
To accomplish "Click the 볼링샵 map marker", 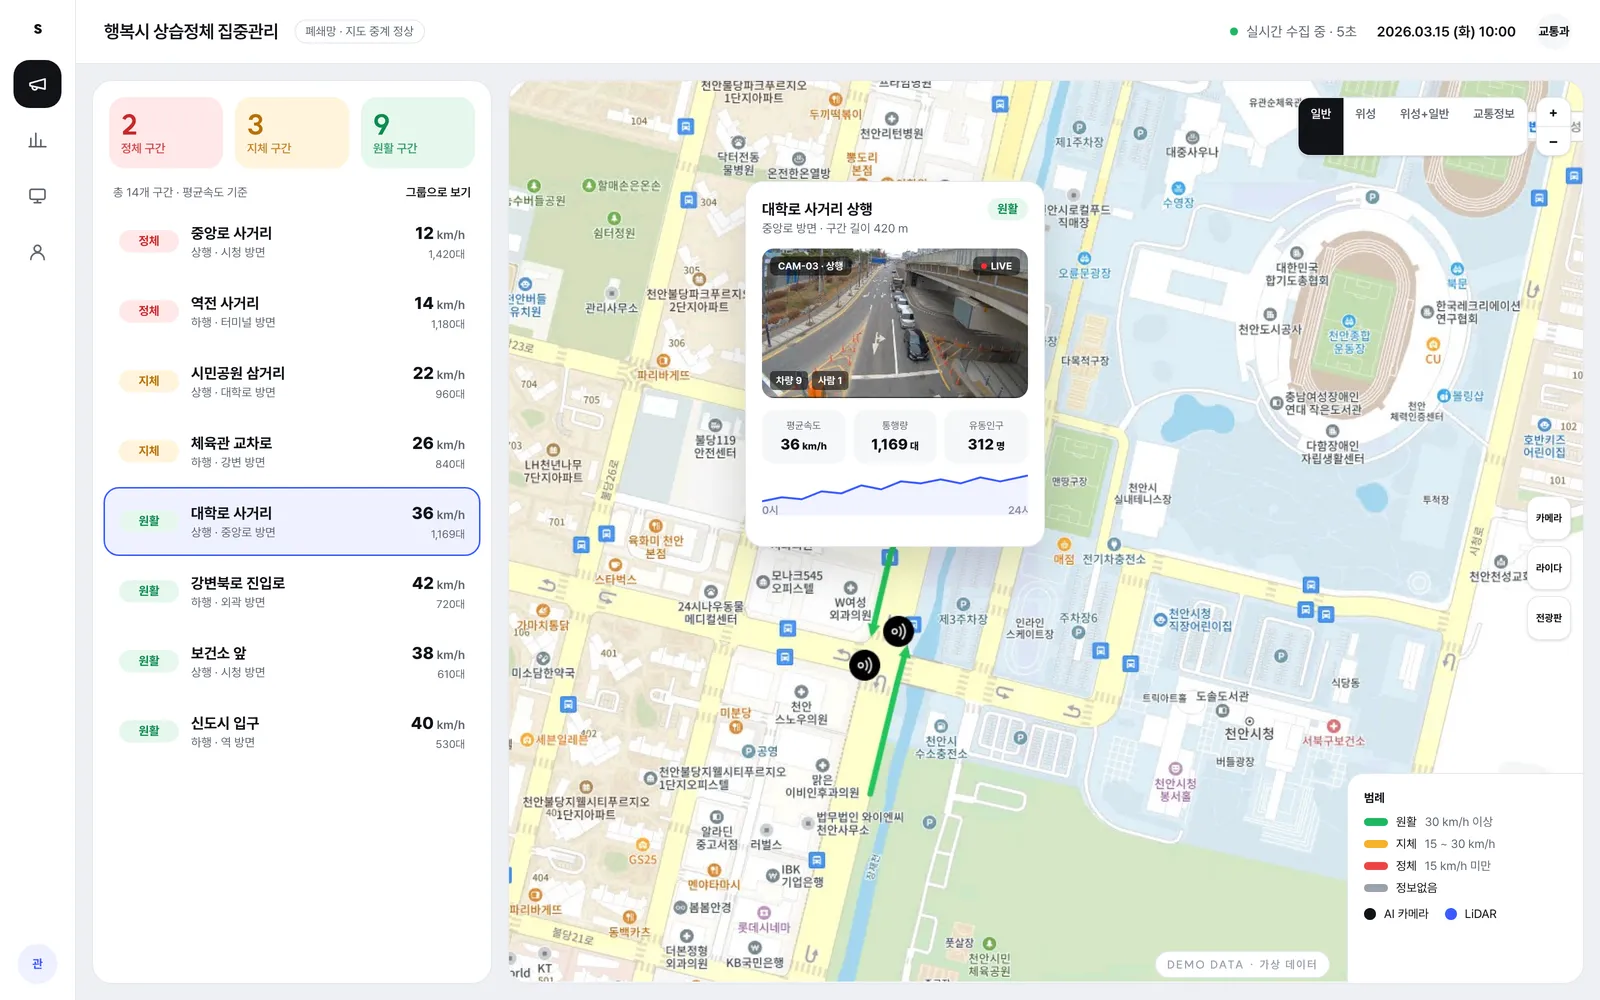I will (x=1444, y=396).
